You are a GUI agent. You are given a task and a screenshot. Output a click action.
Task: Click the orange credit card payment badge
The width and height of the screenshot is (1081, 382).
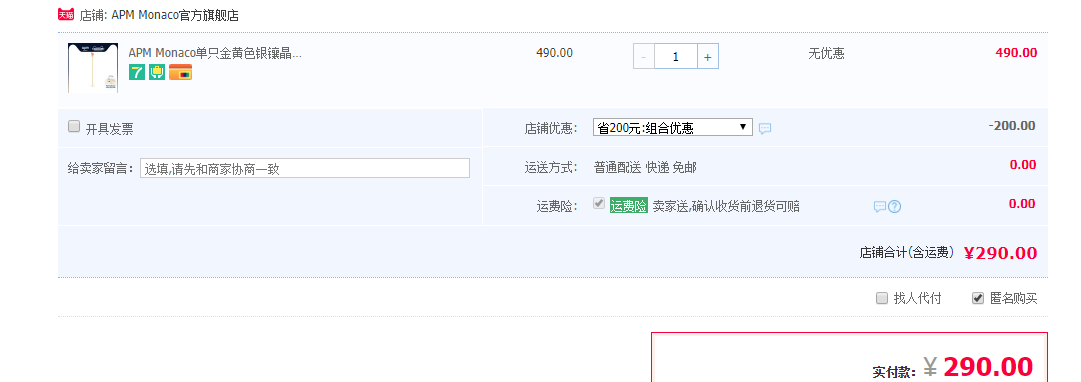pyautogui.click(x=181, y=72)
